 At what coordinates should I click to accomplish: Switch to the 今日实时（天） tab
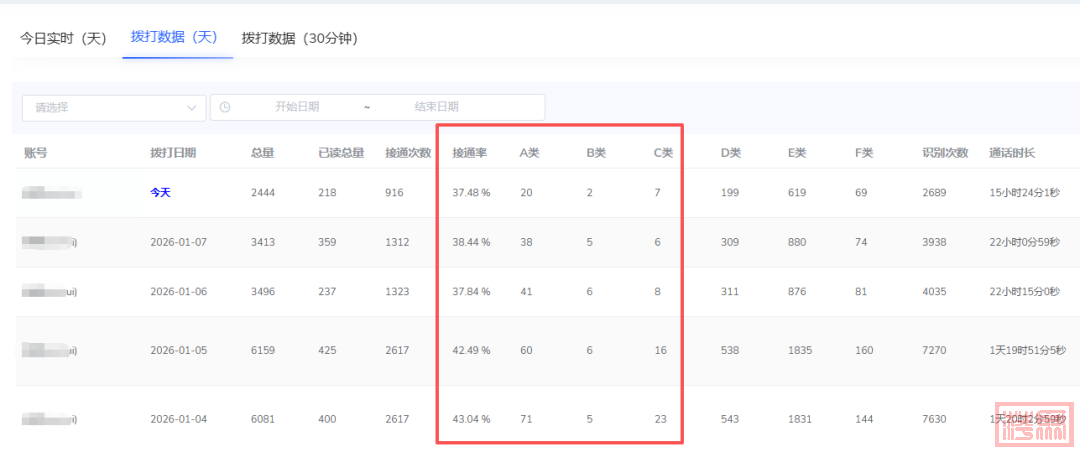63,38
